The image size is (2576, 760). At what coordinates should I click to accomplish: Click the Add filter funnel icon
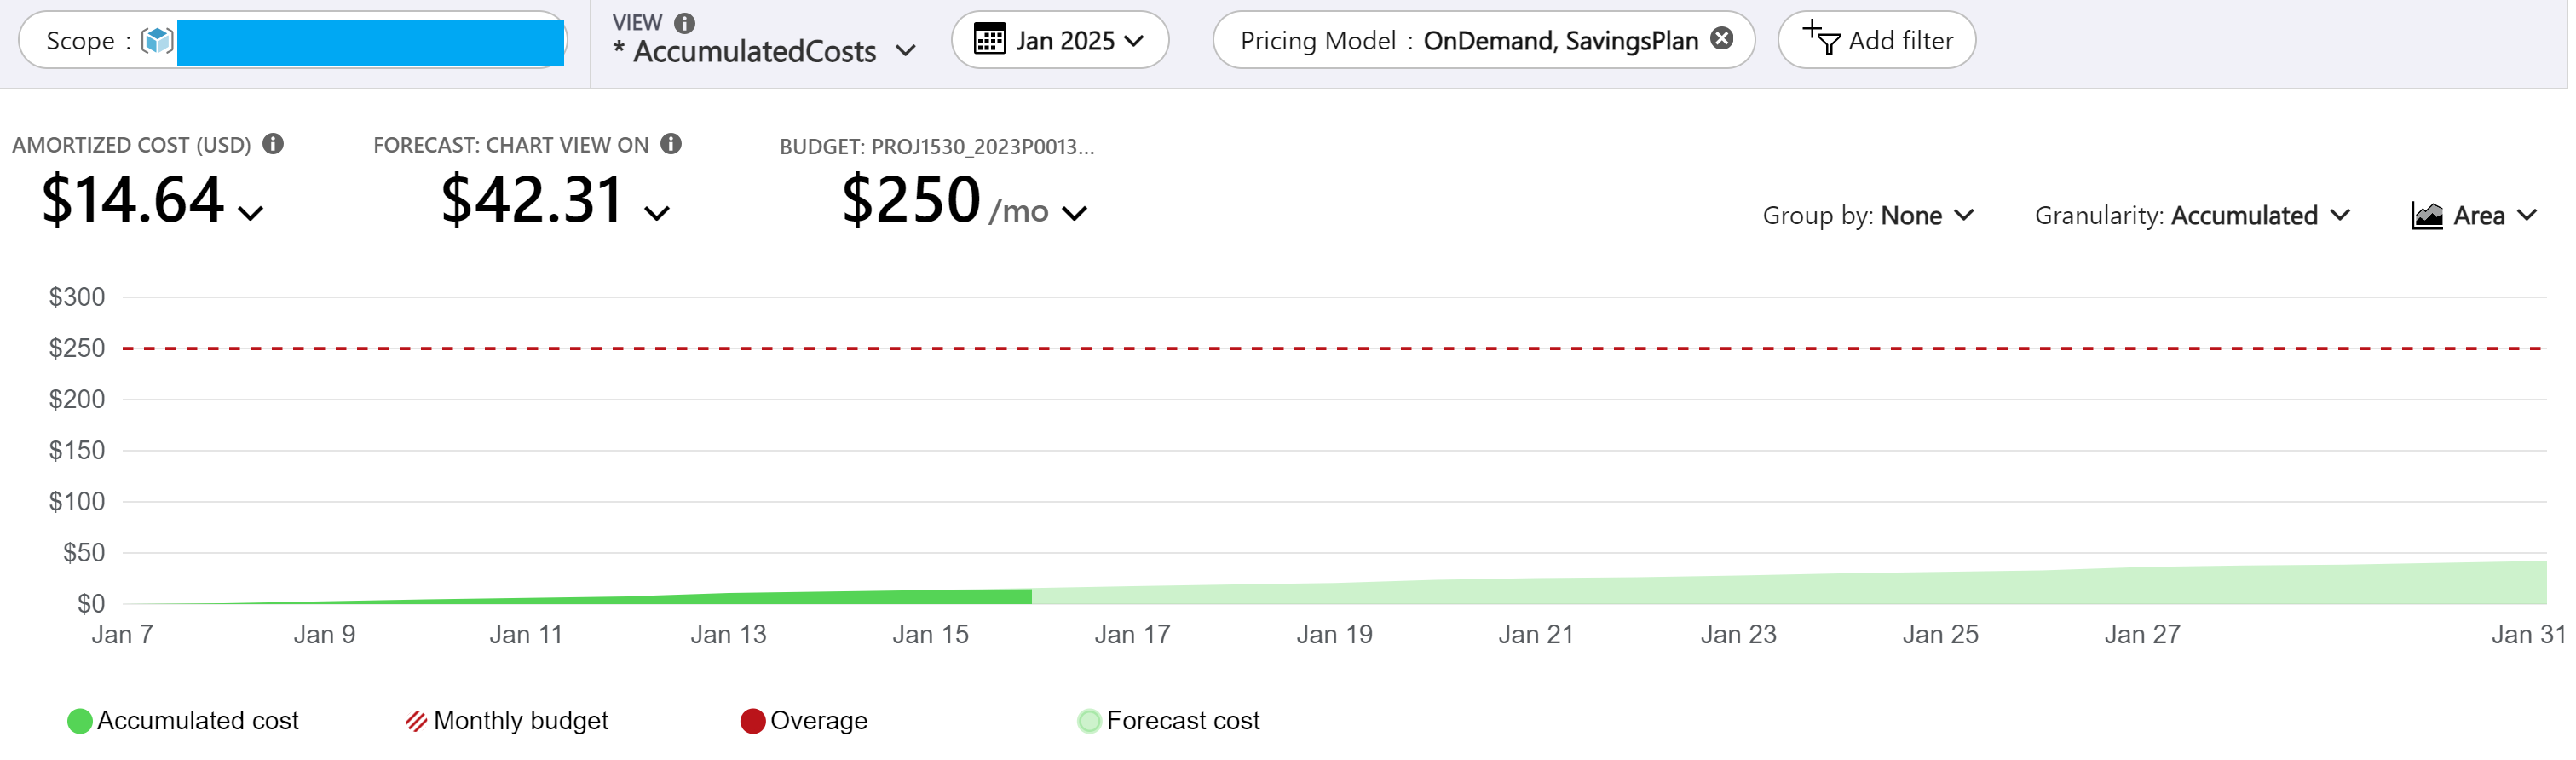pyautogui.click(x=1821, y=39)
